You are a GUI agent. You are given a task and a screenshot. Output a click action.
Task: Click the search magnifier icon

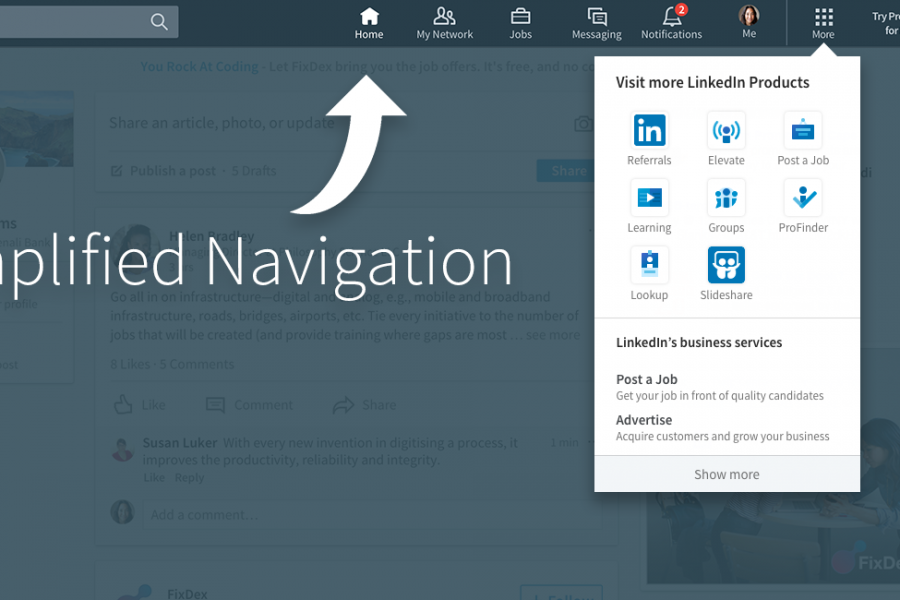point(159,22)
